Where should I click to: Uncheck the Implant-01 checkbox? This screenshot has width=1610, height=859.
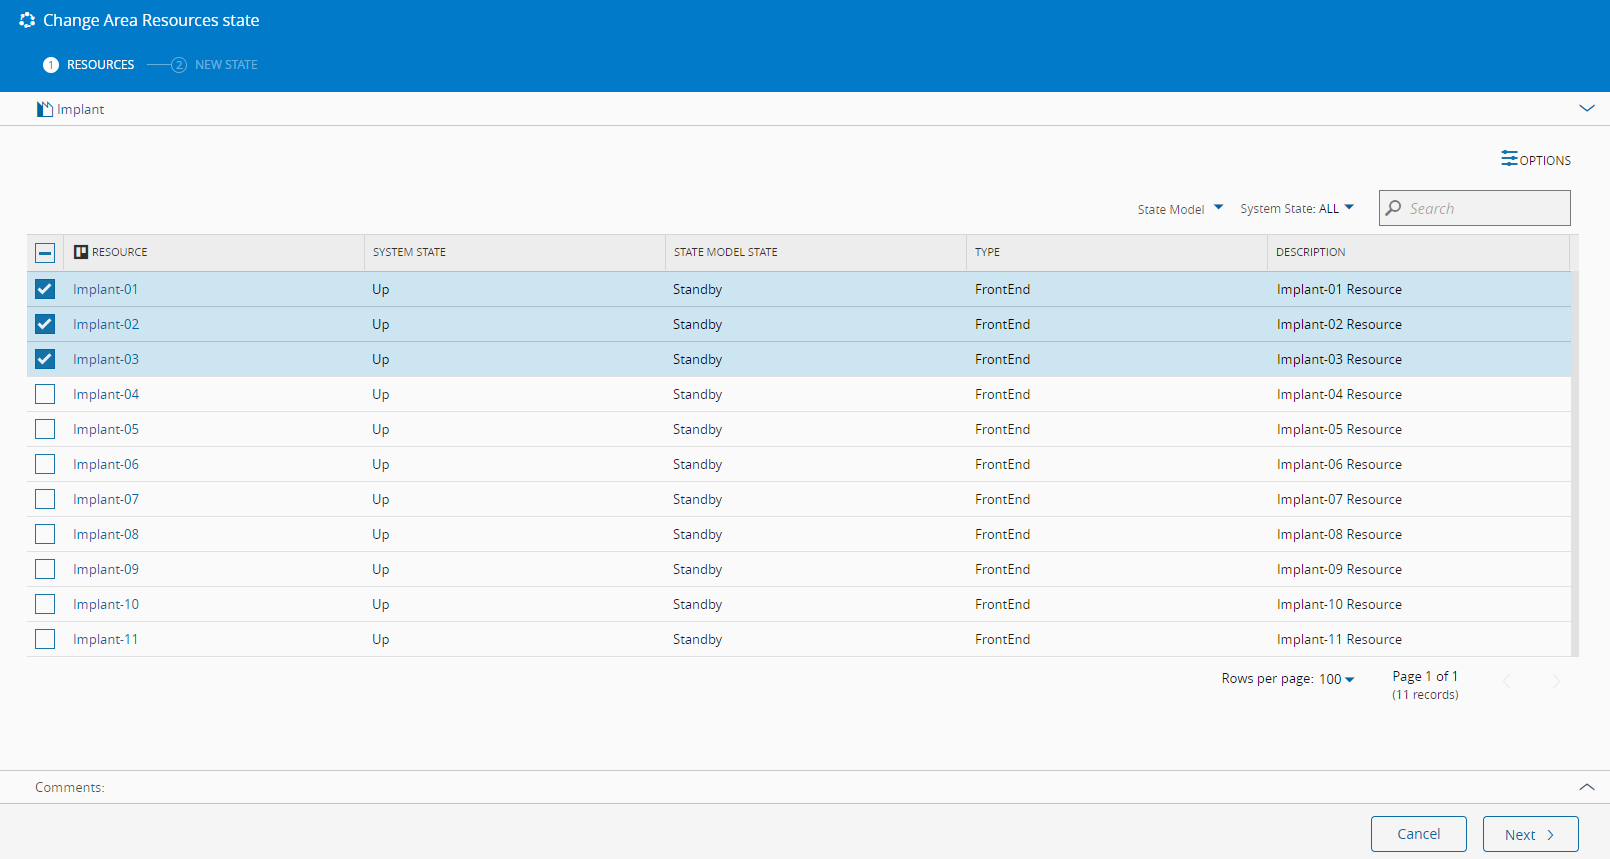[x=45, y=289]
